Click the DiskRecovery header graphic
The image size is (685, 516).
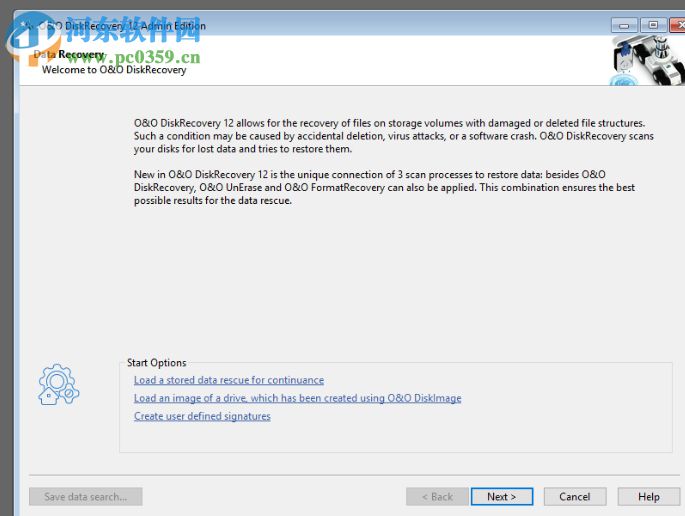[x=647, y=60]
